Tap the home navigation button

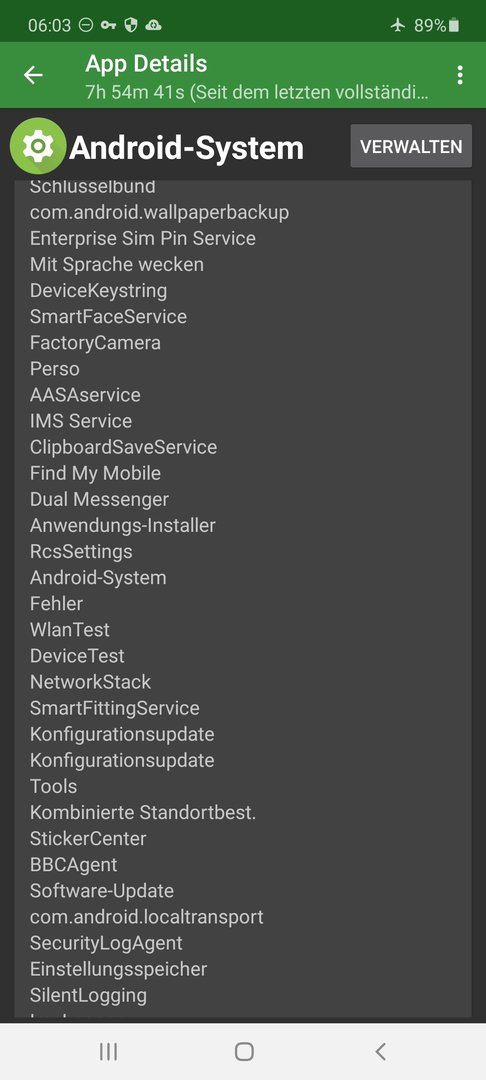pos(244,1051)
